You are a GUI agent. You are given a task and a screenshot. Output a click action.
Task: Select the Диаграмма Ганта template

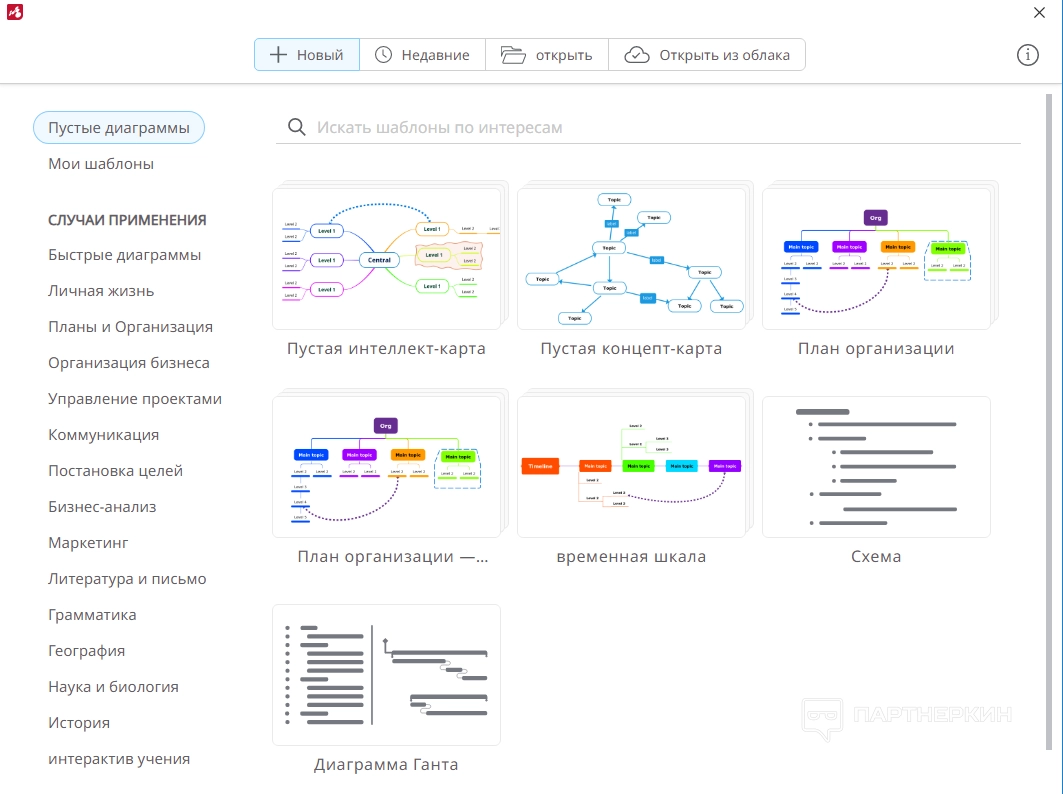tap(386, 675)
